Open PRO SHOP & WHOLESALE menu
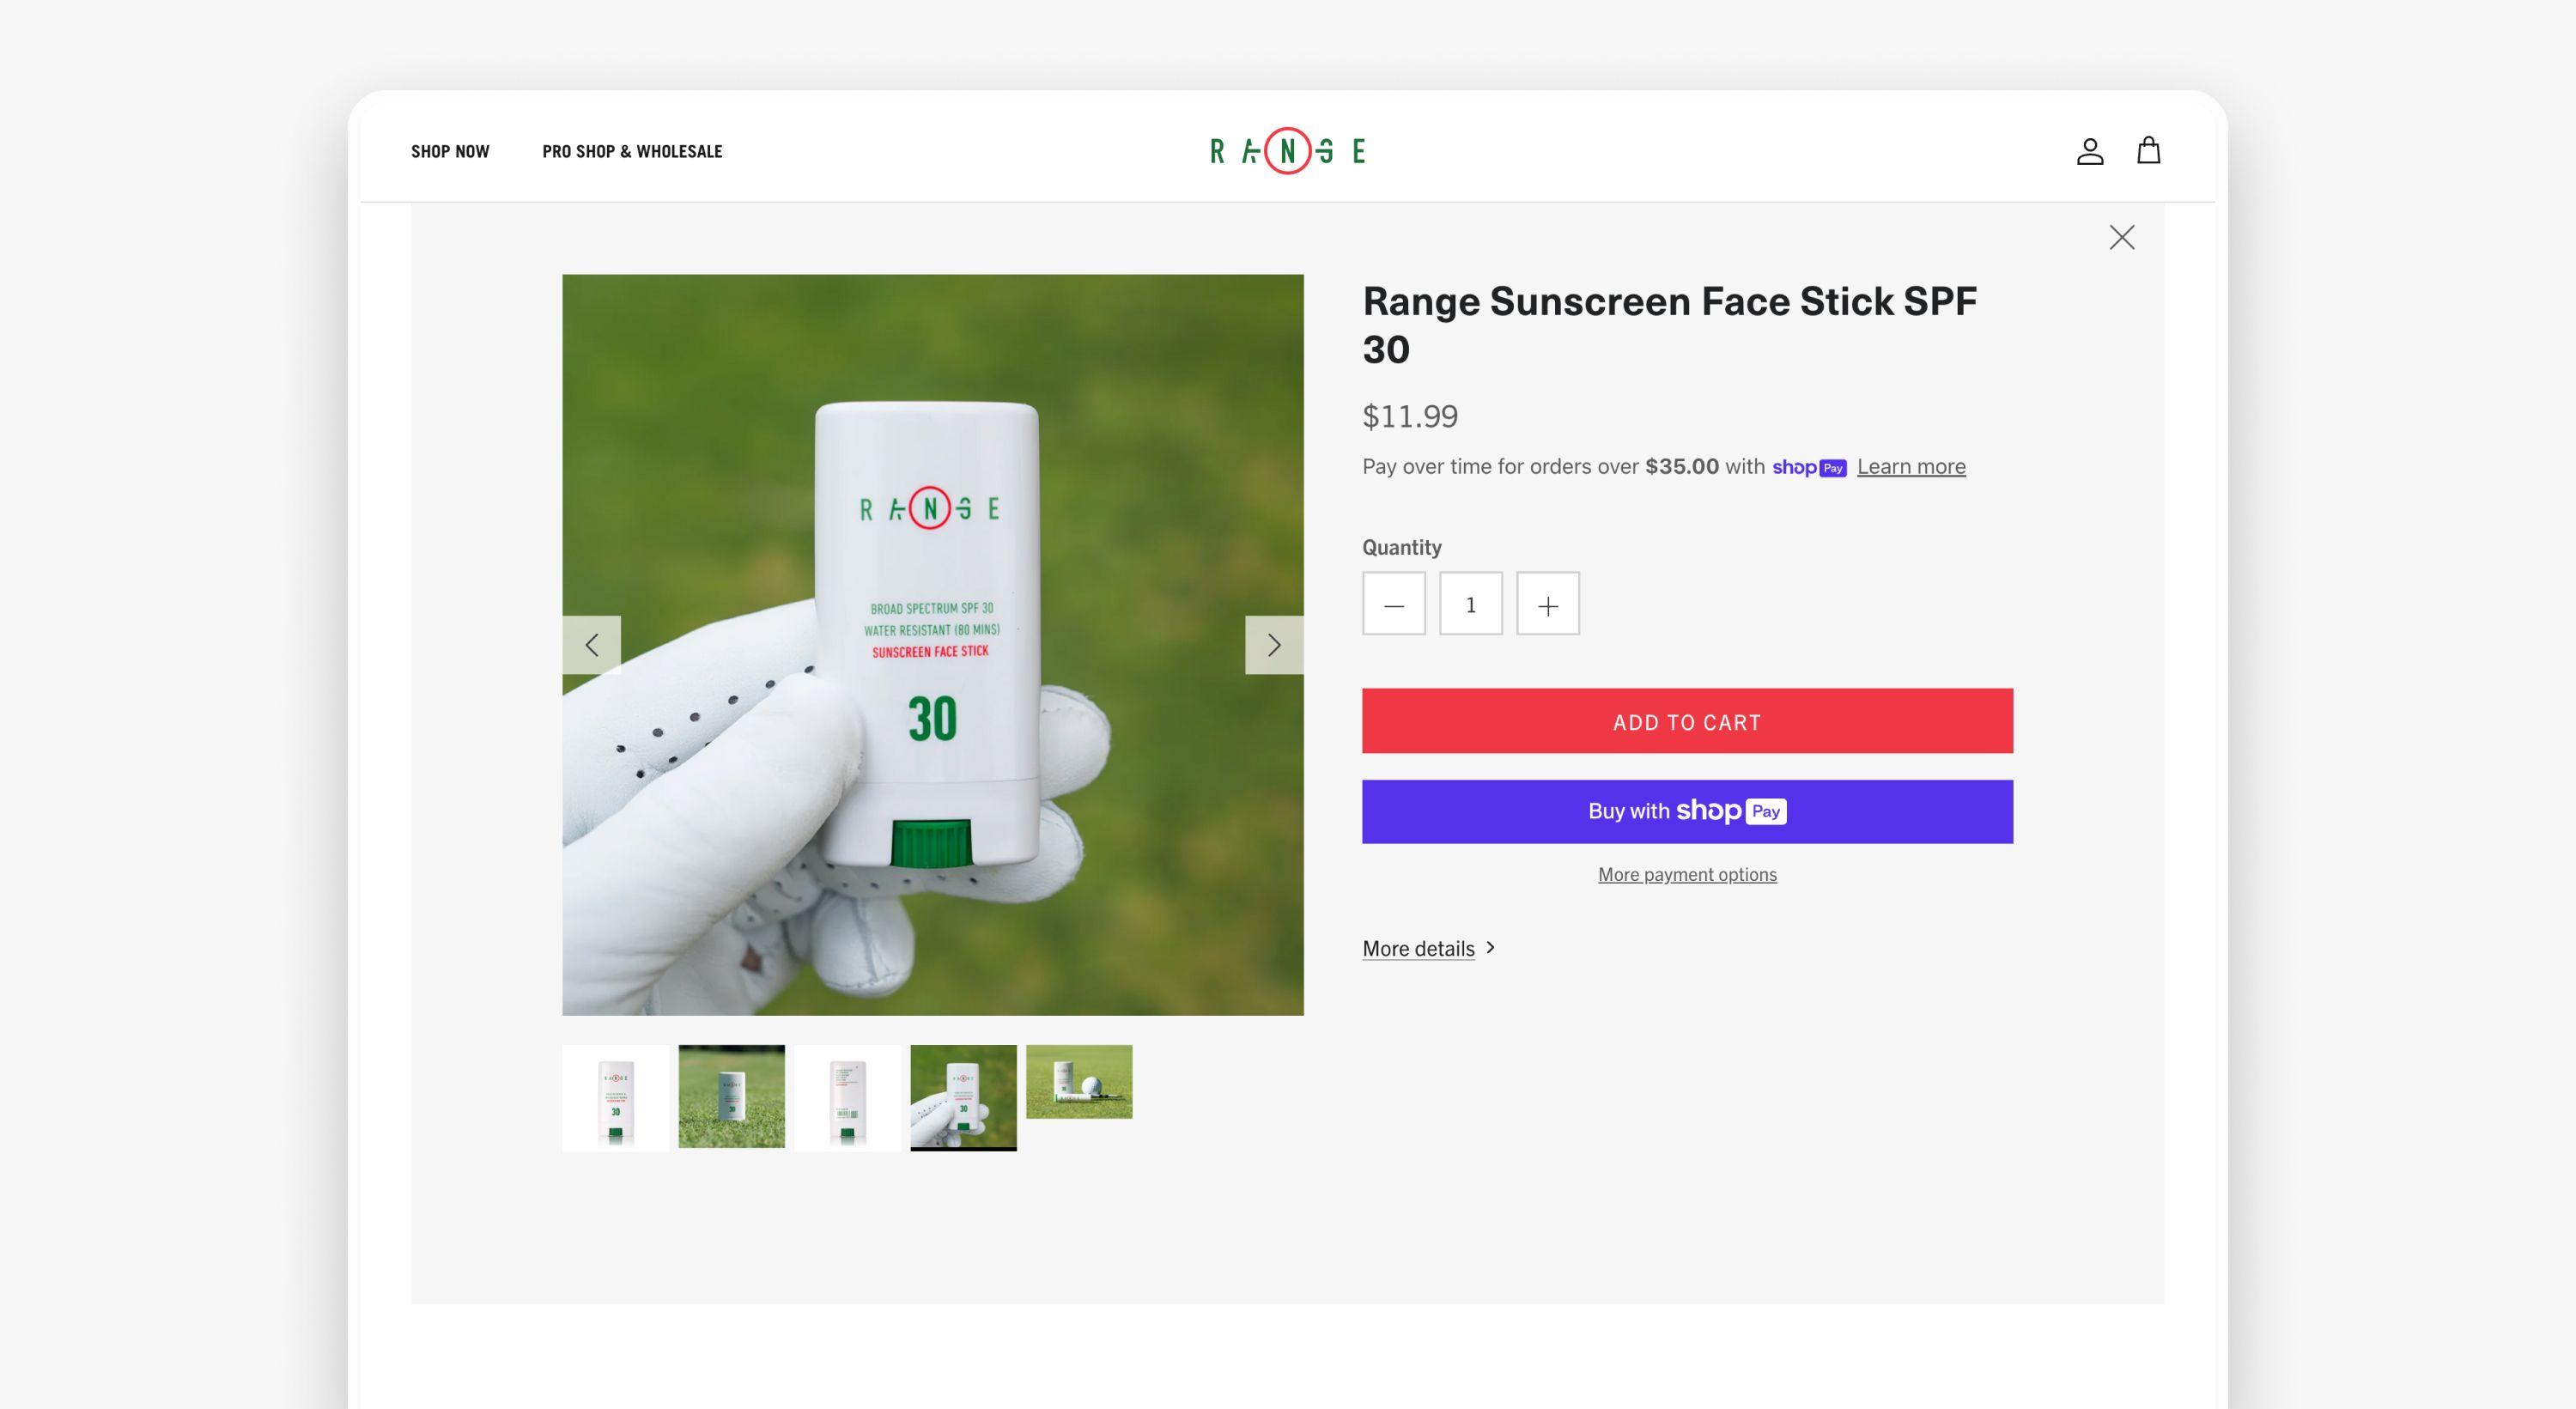 (632, 151)
